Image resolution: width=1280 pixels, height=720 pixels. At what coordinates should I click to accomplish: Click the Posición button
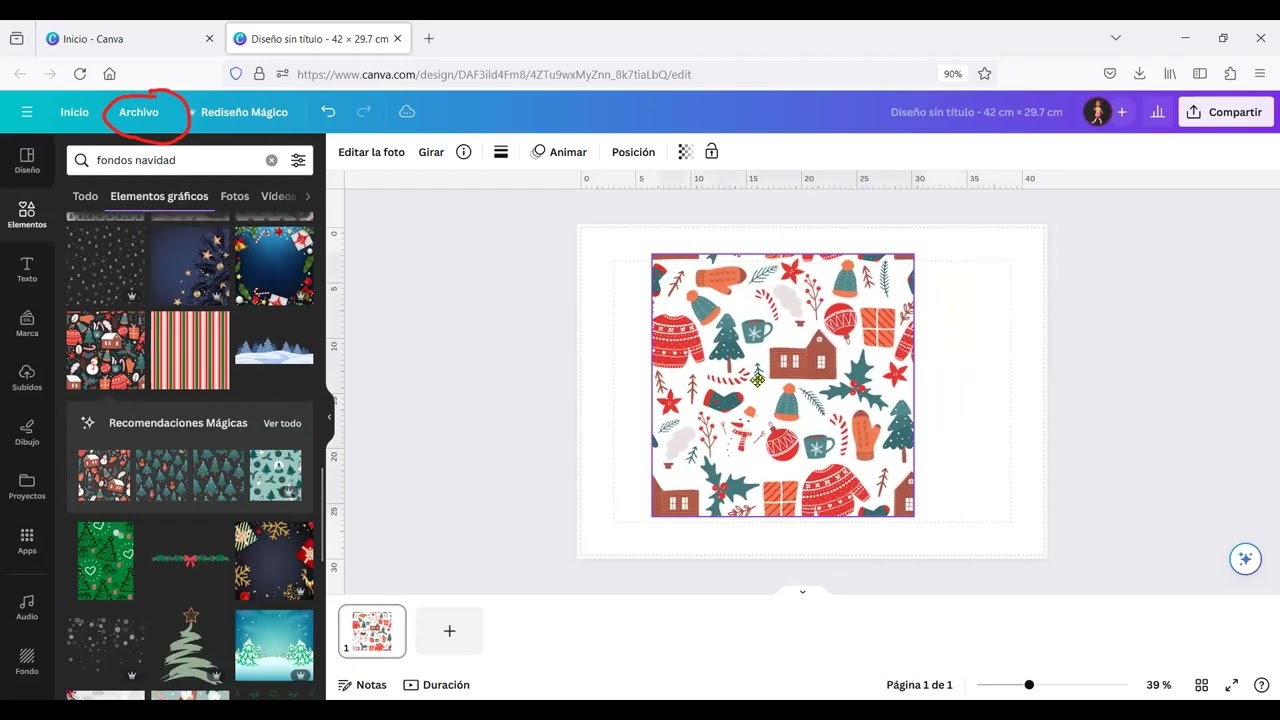[633, 152]
